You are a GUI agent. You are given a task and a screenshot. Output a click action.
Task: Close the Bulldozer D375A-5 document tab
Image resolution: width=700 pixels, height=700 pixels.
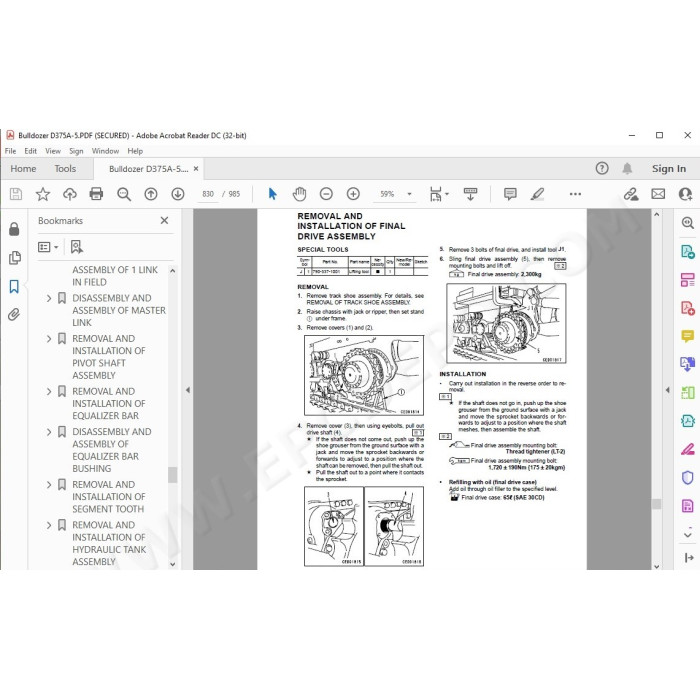click(196, 169)
